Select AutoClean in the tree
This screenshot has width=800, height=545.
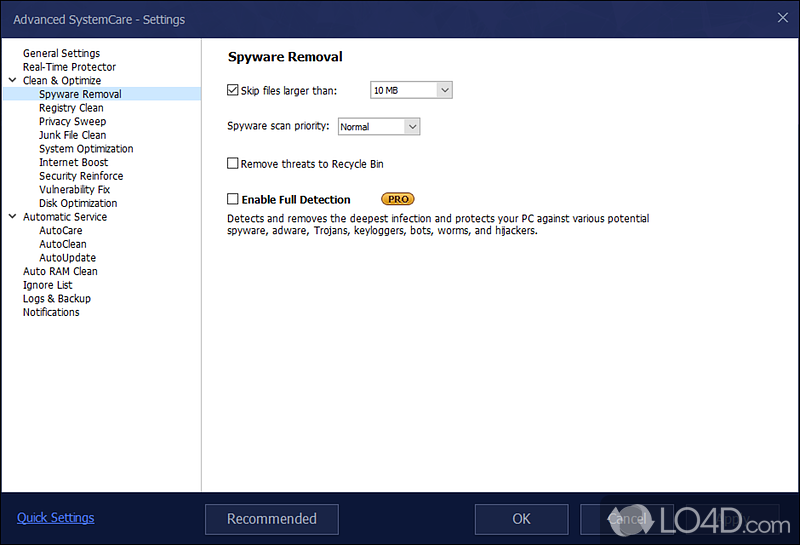63,244
